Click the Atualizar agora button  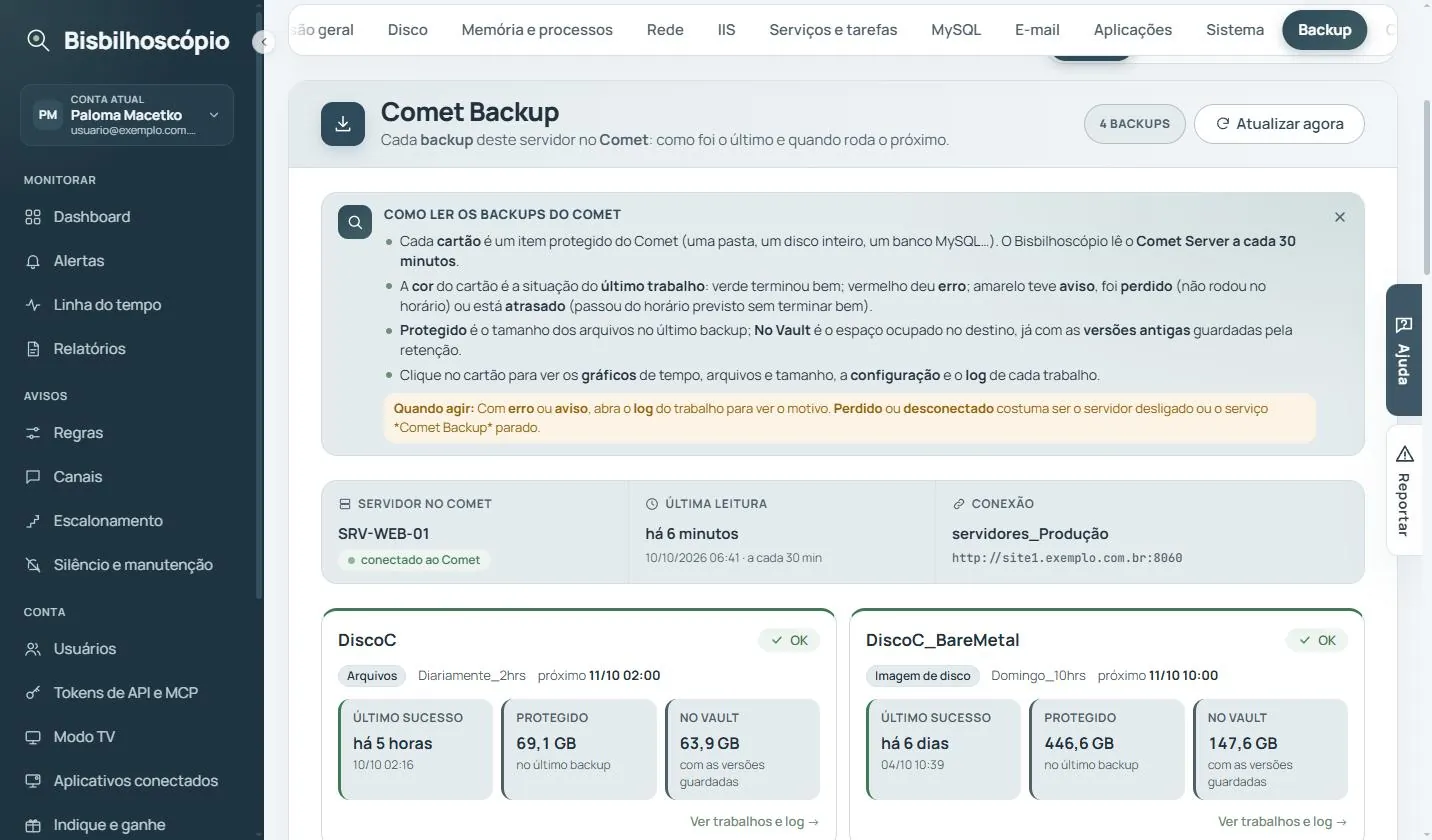click(x=1279, y=124)
